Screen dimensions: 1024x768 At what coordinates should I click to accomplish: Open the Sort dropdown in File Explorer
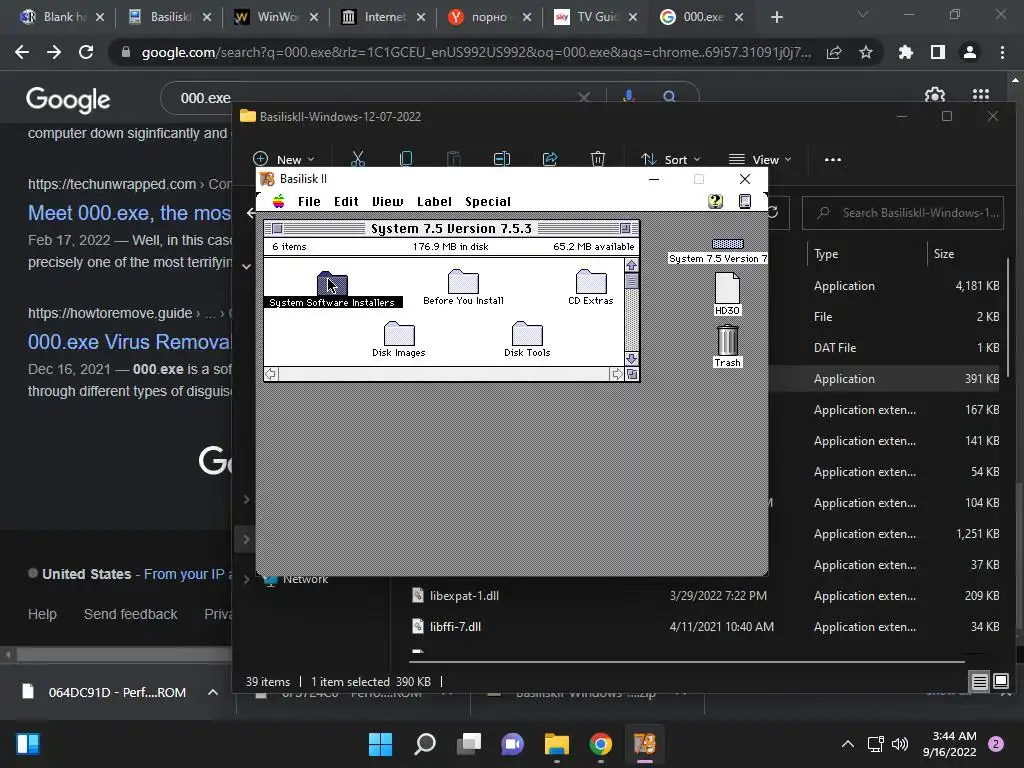[x=671, y=159]
